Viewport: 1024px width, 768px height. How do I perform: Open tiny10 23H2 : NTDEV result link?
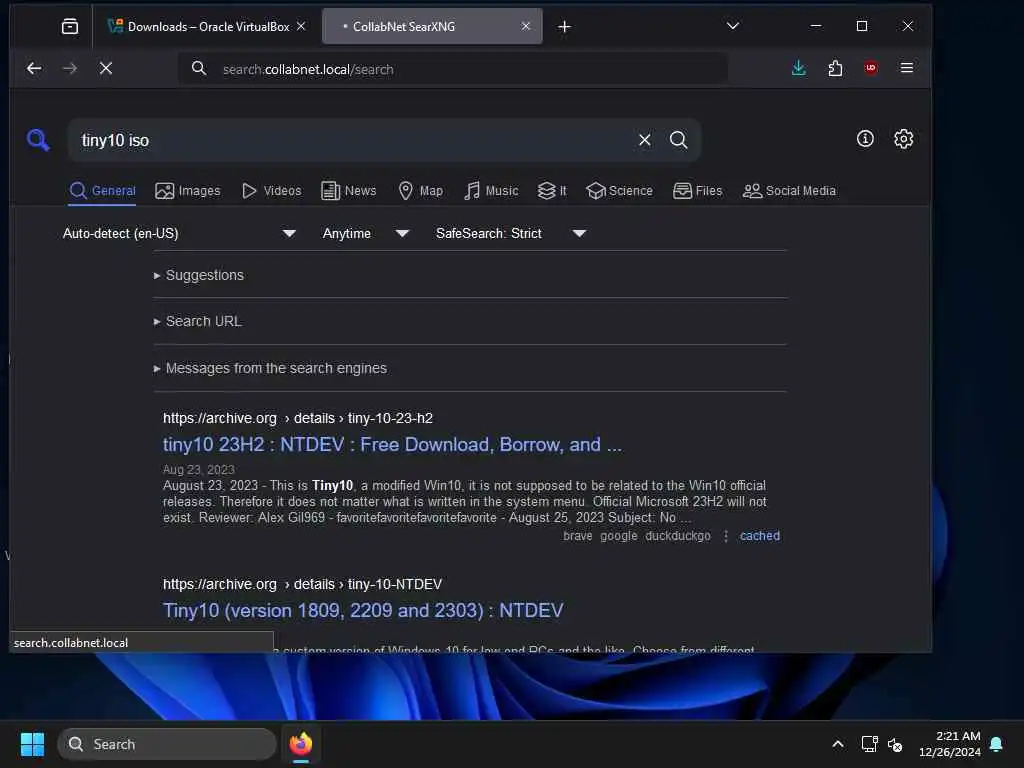click(392, 445)
